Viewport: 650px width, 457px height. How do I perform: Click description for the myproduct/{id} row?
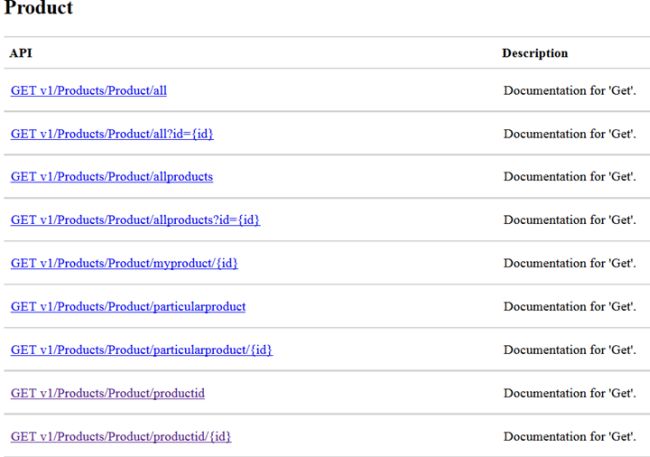[x=569, y=264]
